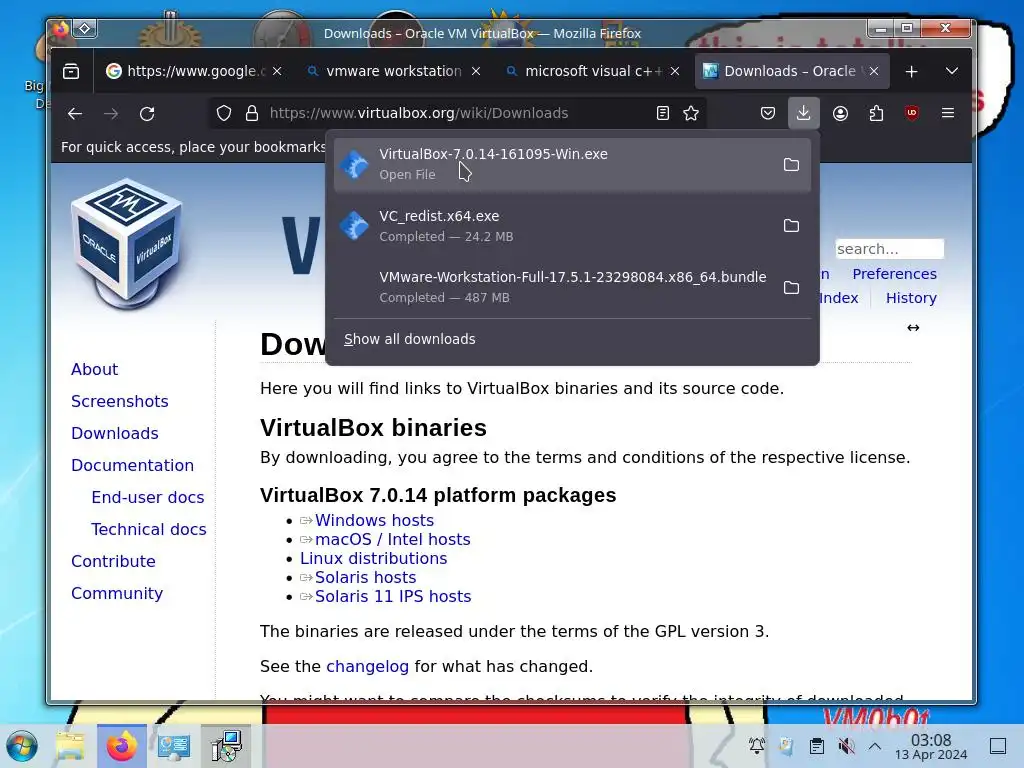Image resolution: width=1024 pixels, height=768 pixels.
Task: Open the Community sidebar link
Action: (x=117, y=594)
